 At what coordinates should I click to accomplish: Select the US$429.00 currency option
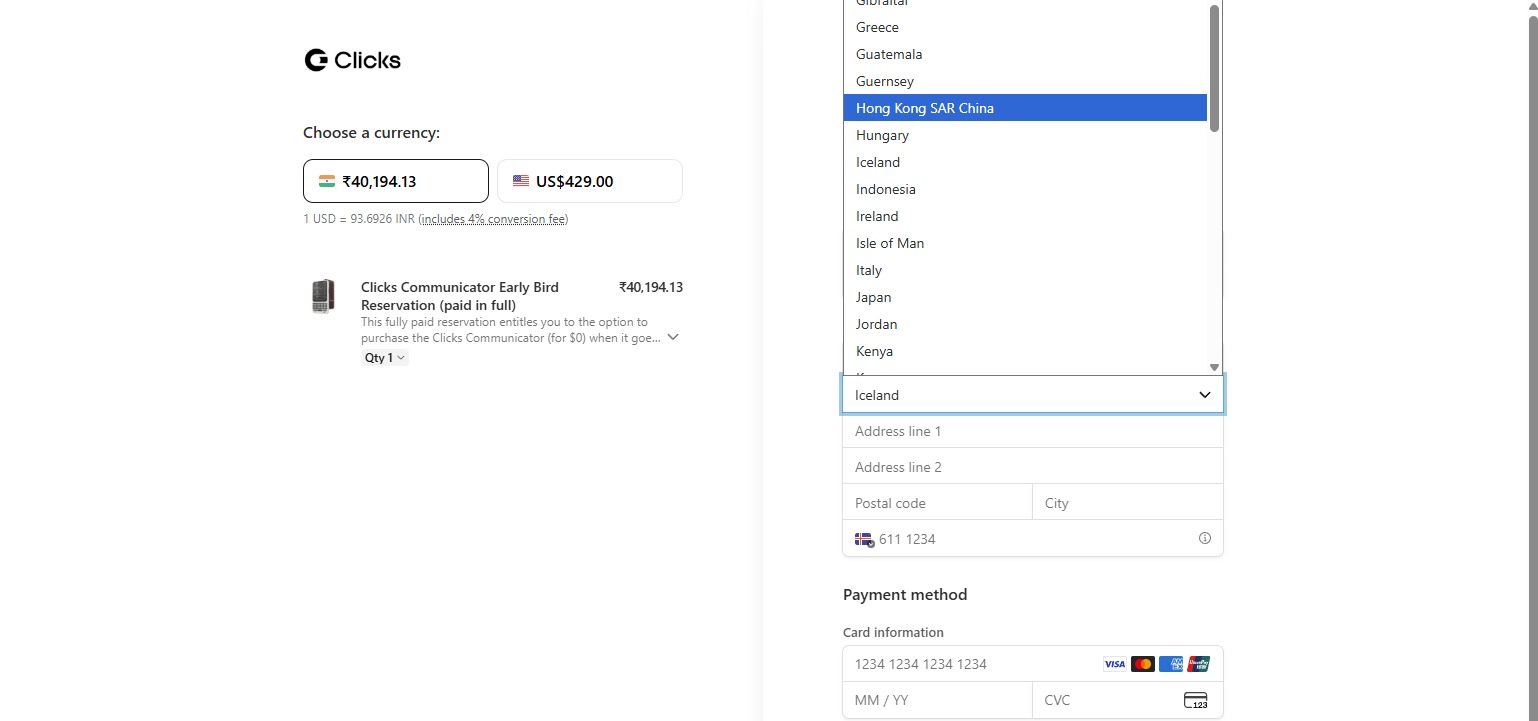pos(589,180)
